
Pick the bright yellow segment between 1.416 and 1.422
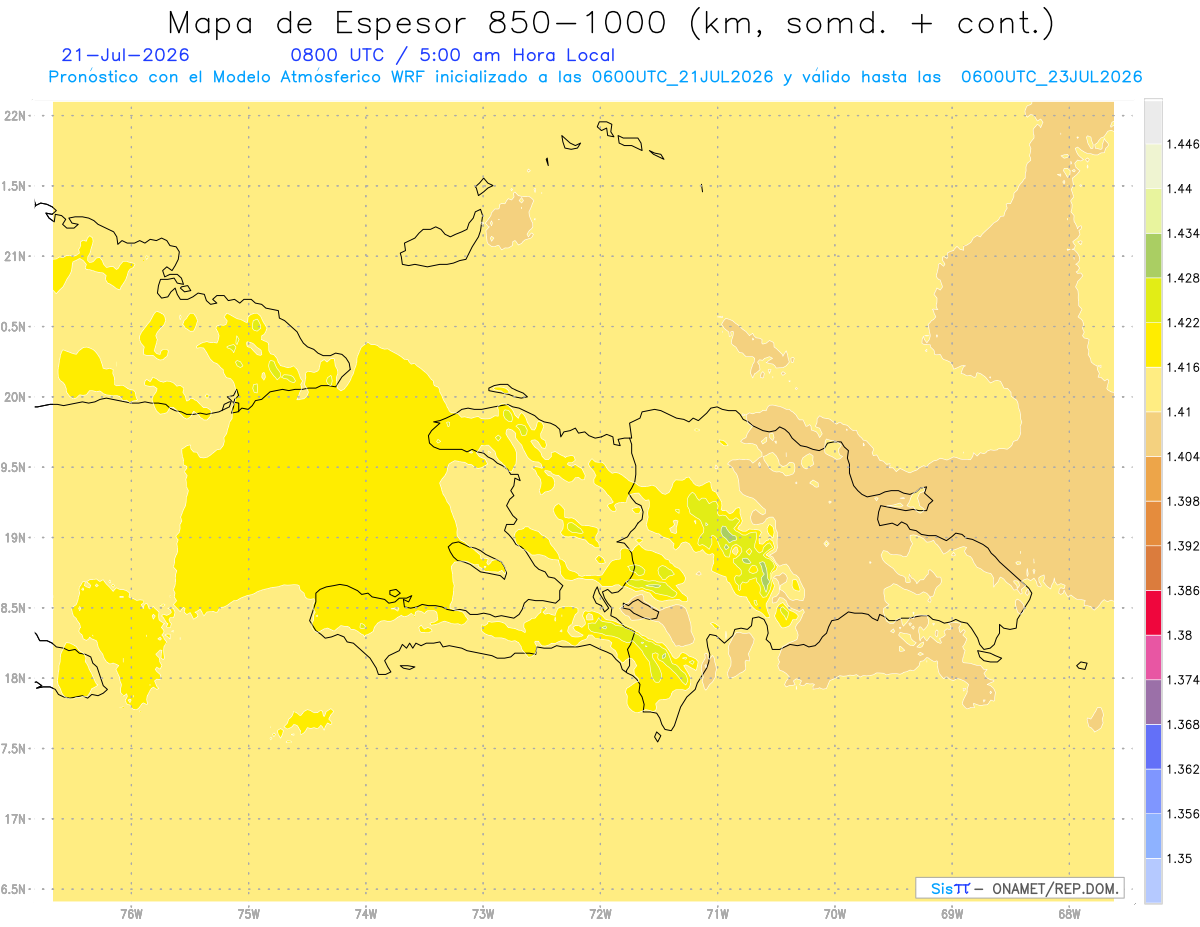pos(1153,345)
